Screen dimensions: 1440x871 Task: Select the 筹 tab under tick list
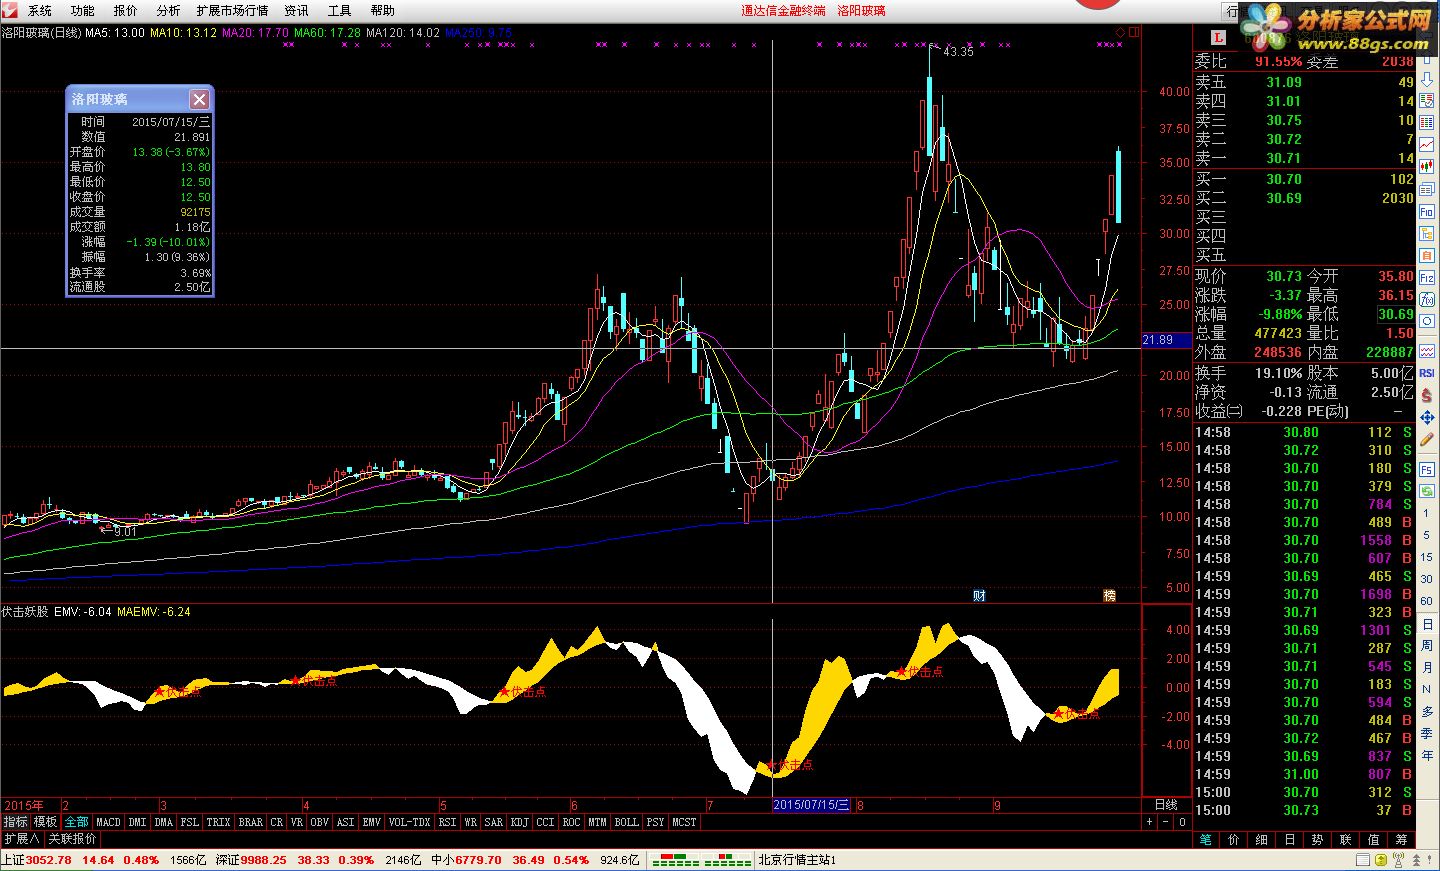1401,840
